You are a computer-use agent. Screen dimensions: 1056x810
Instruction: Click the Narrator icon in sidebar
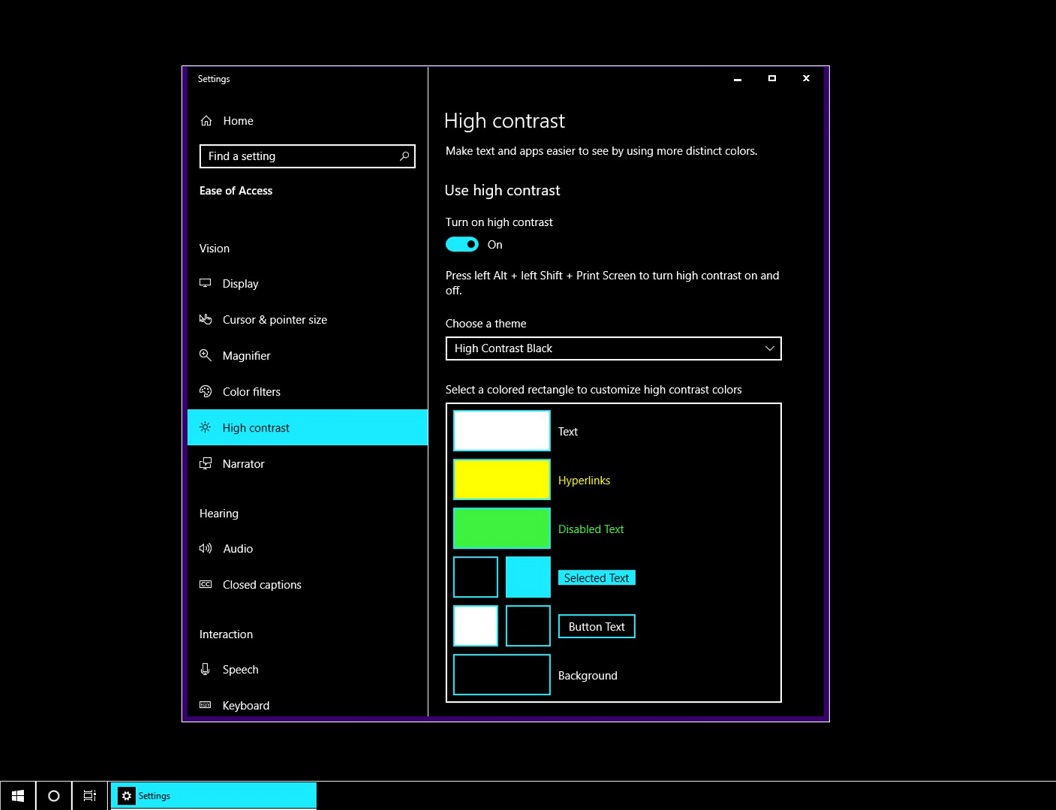pos(206,464)
